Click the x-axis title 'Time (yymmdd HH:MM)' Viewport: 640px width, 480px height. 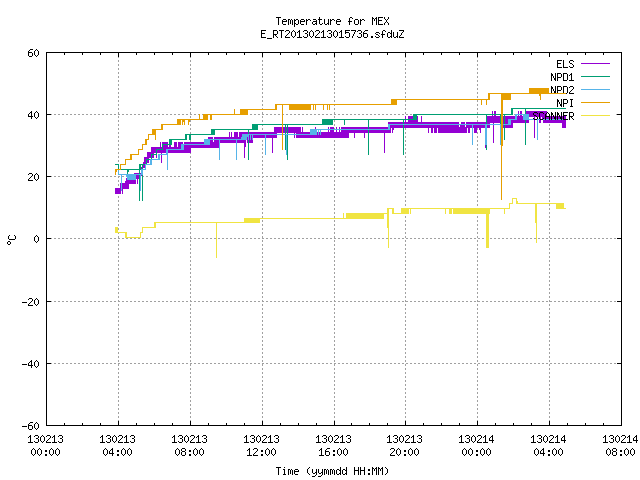click(x=332, y=471)
